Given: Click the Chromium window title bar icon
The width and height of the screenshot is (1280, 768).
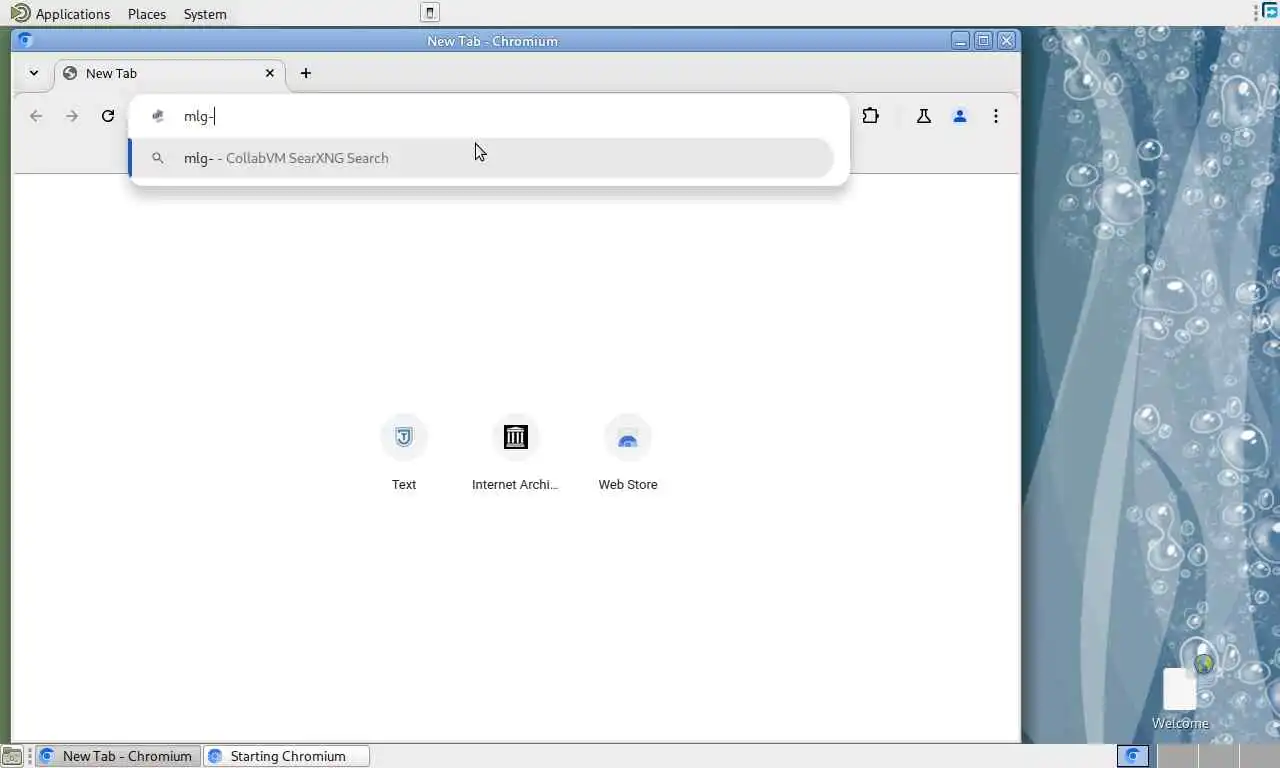Looking at the screenshot, I should coord(25,41).
